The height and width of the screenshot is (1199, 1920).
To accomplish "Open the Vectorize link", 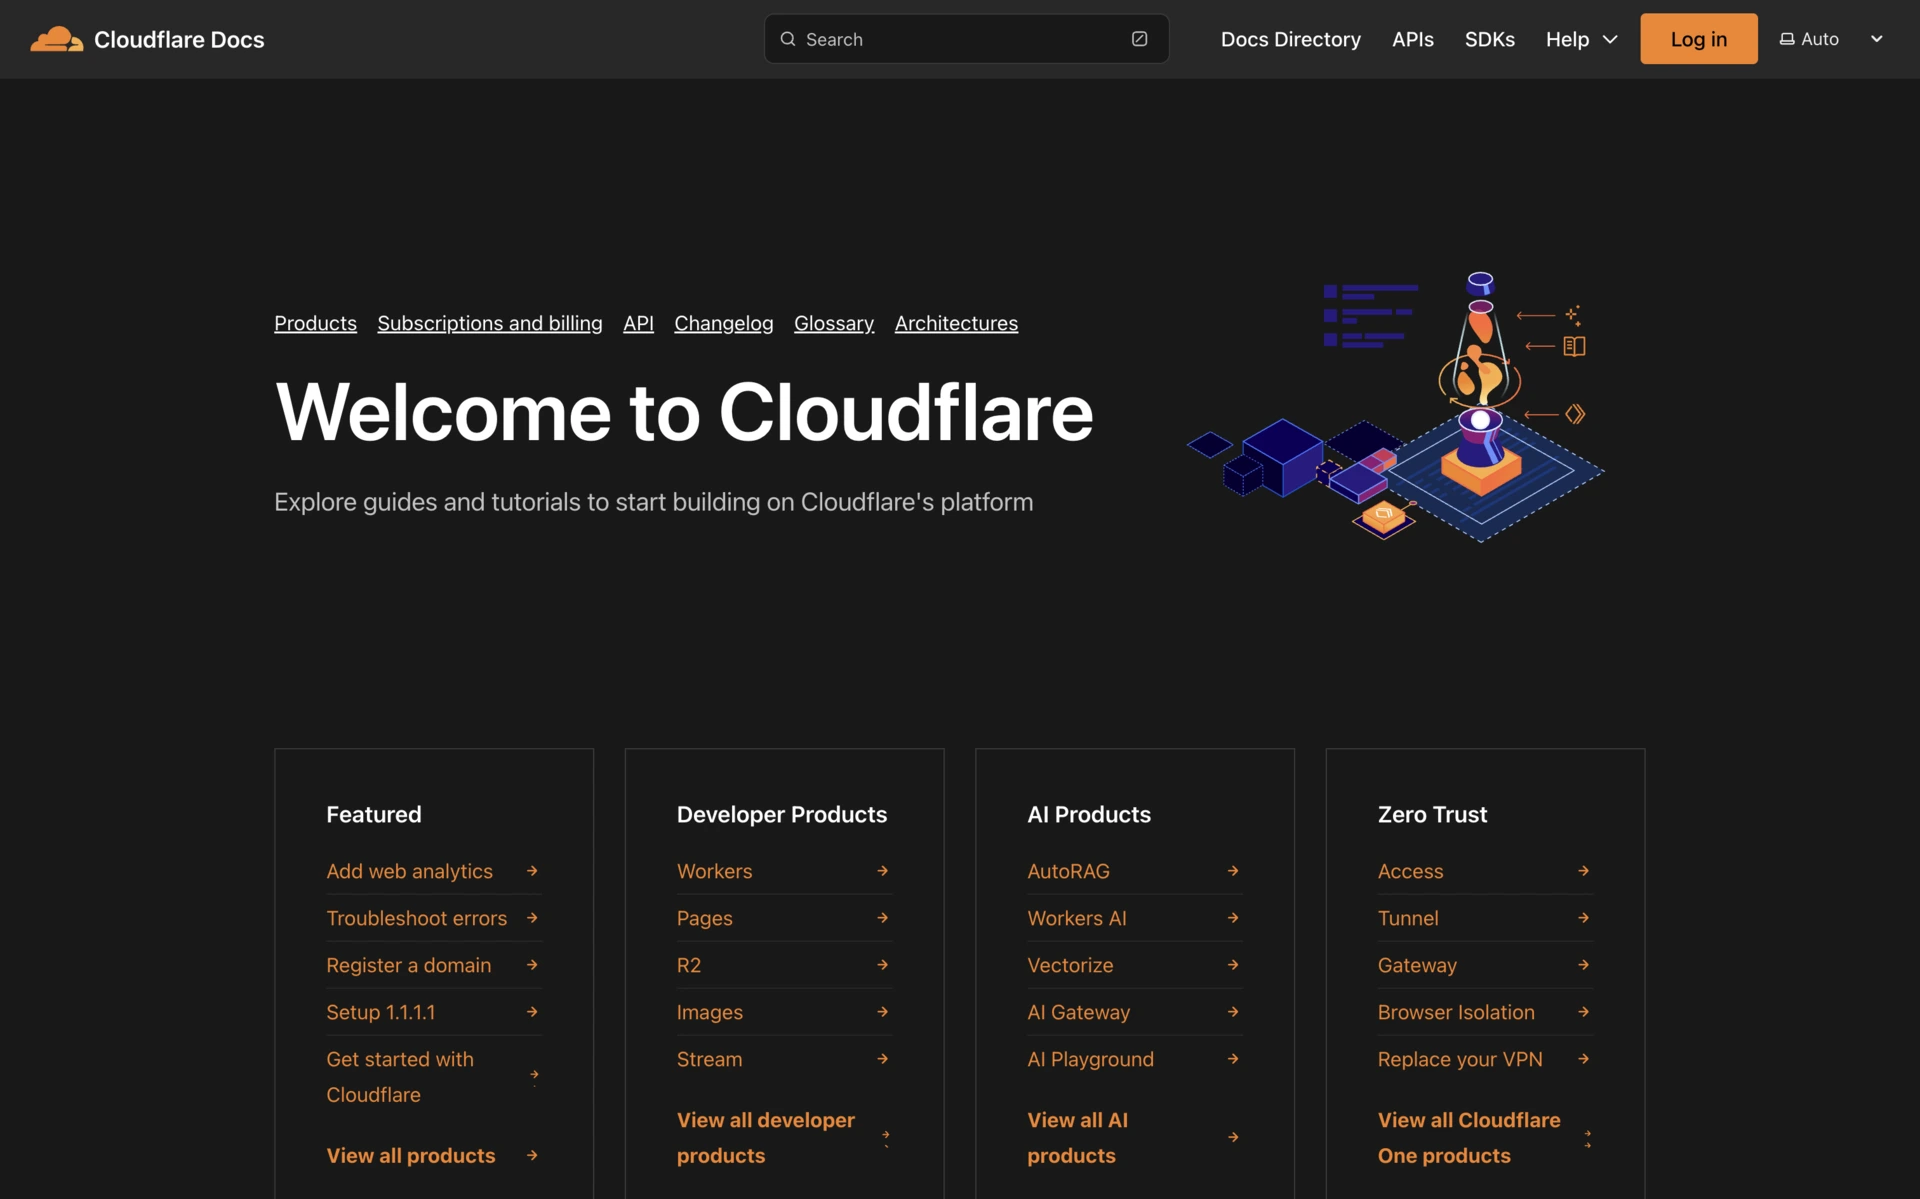I will tap(1070, 965).
